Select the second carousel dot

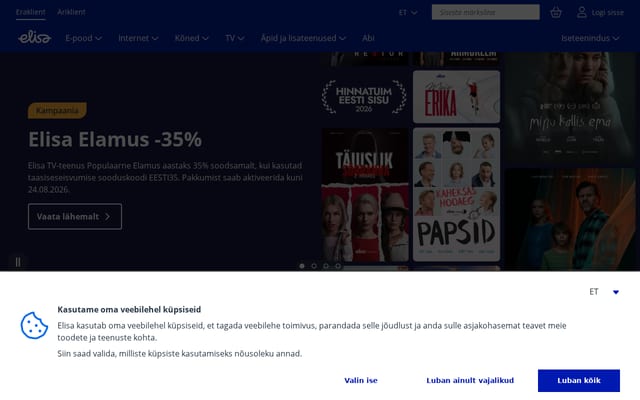tap(314, 266)
